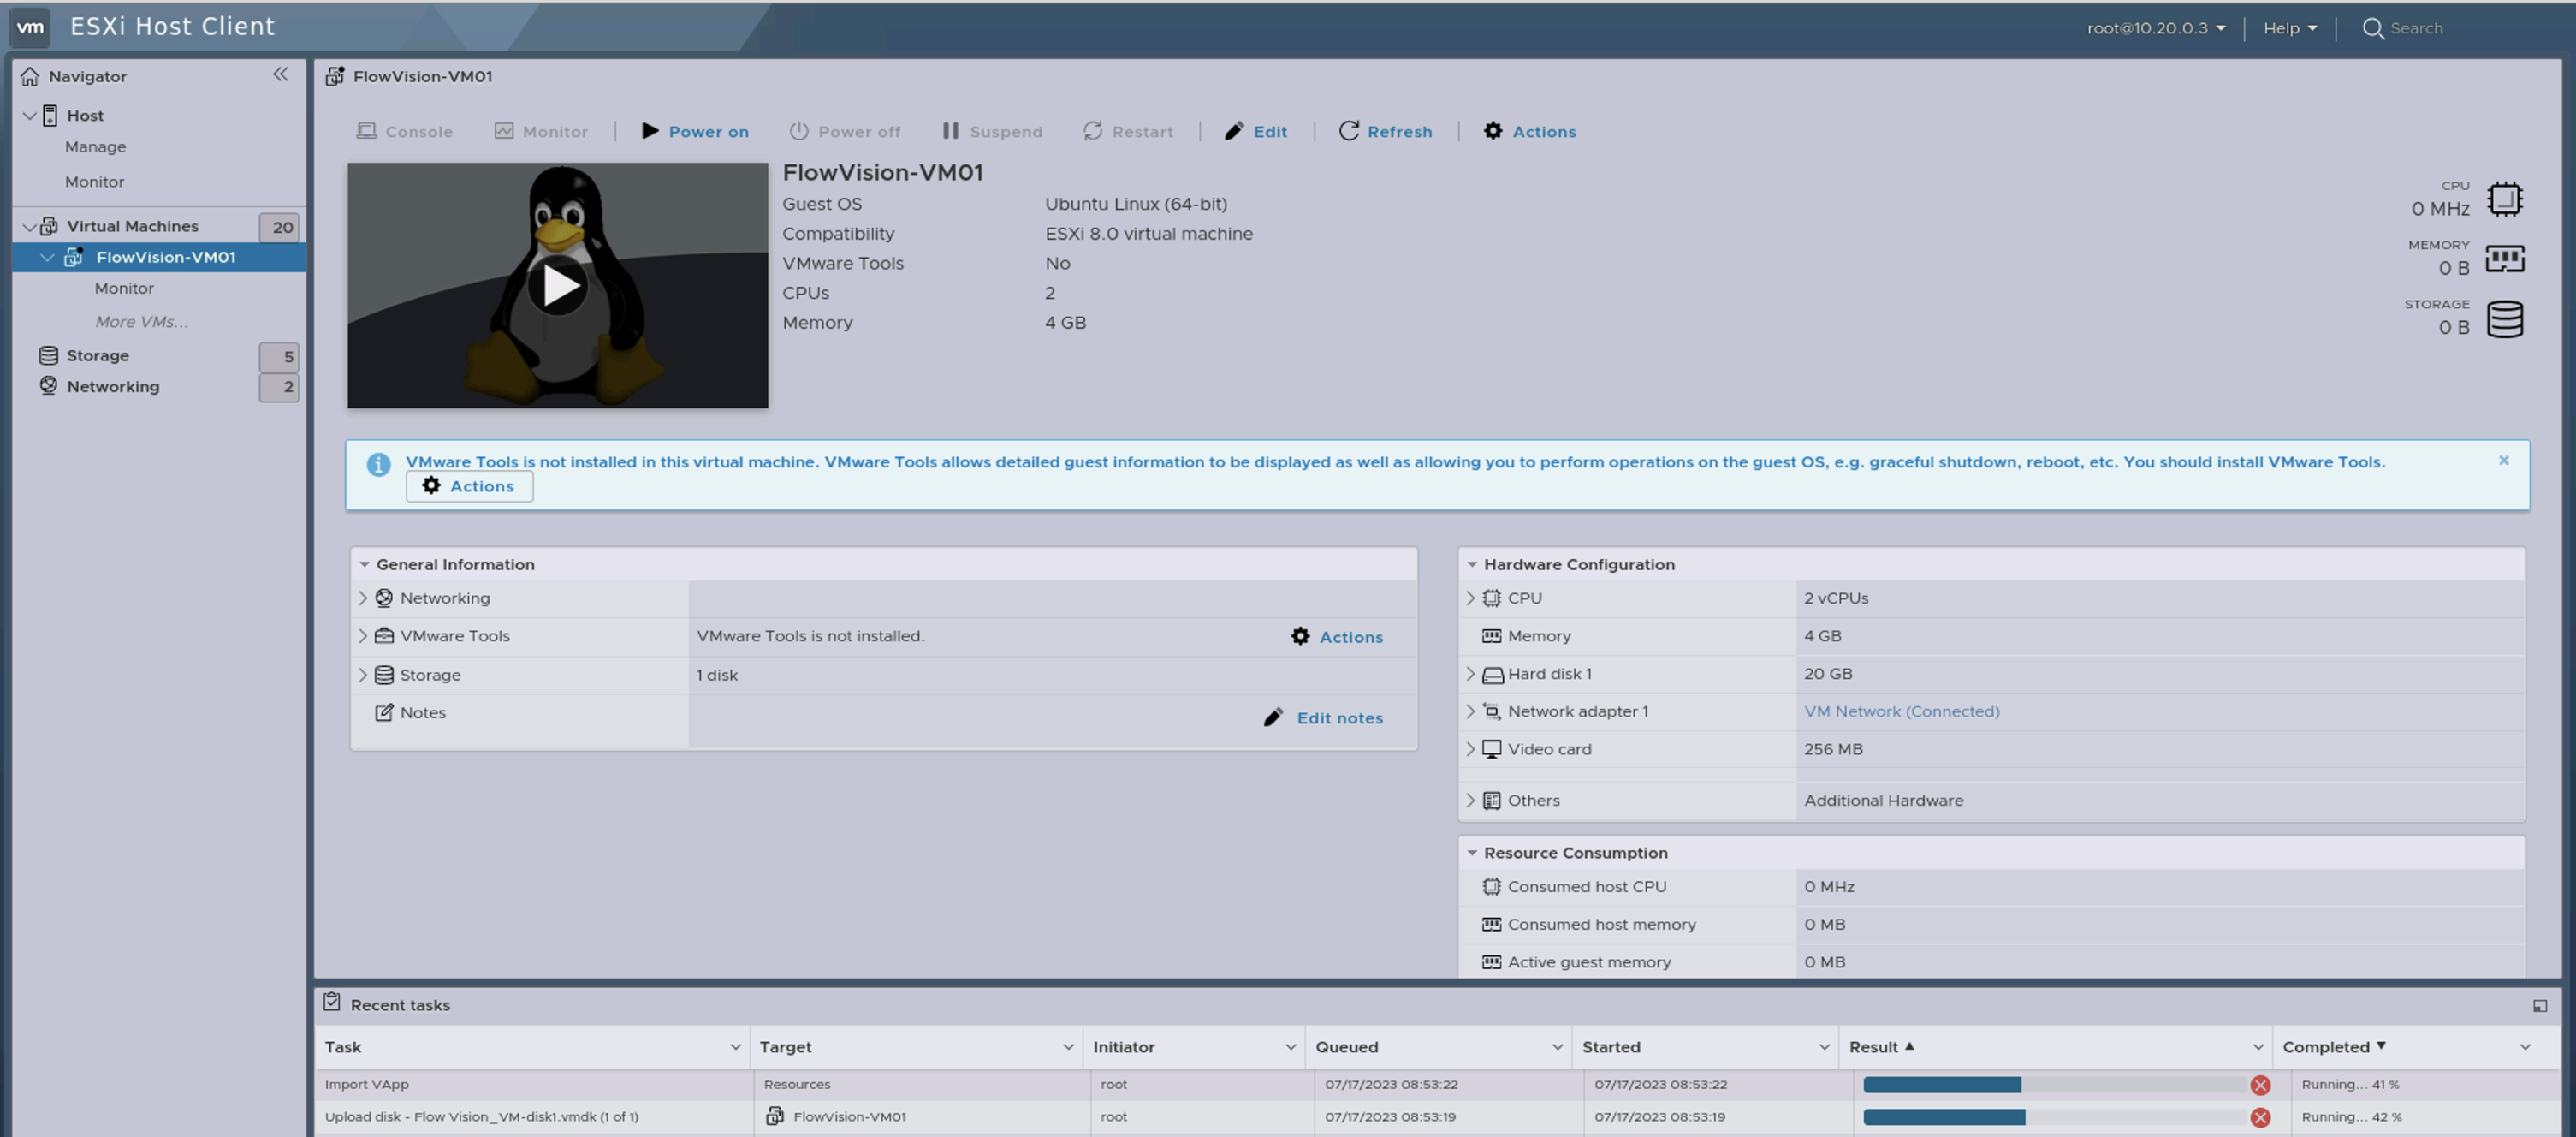Image resolution: width=2576 pixels, height=1137 pixels.
Task: Cancel the Import VApp task
Action: tap(2260, 1085)
